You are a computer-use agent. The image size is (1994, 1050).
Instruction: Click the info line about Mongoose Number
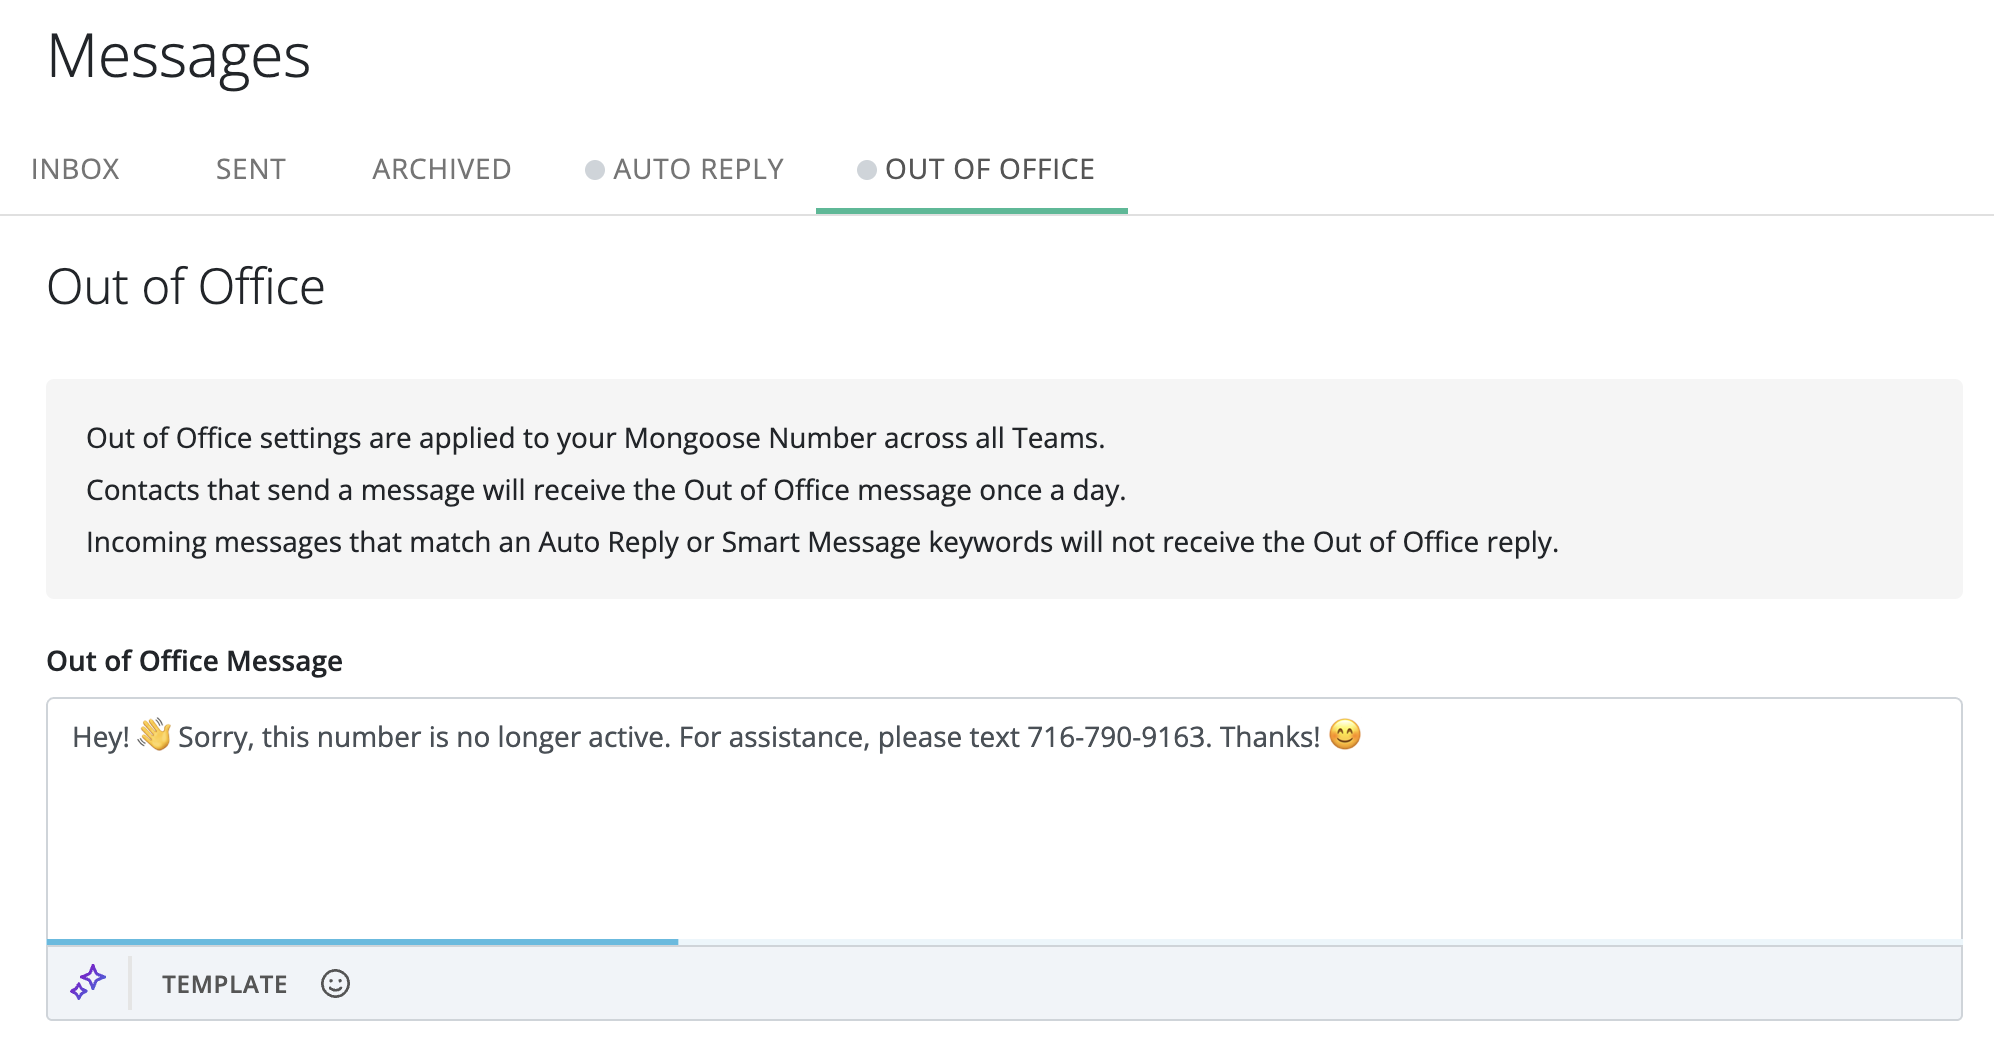click(595, 438)
